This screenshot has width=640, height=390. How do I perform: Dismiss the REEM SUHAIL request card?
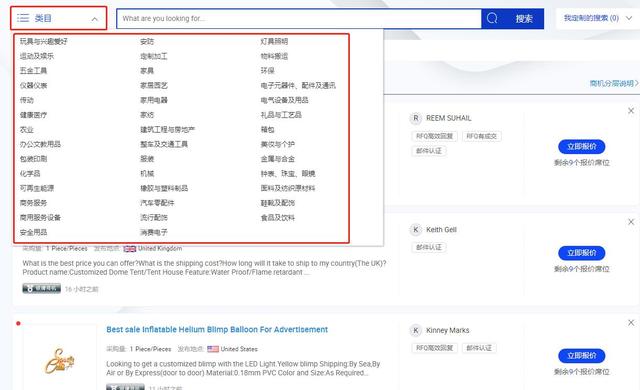(631, 111)
